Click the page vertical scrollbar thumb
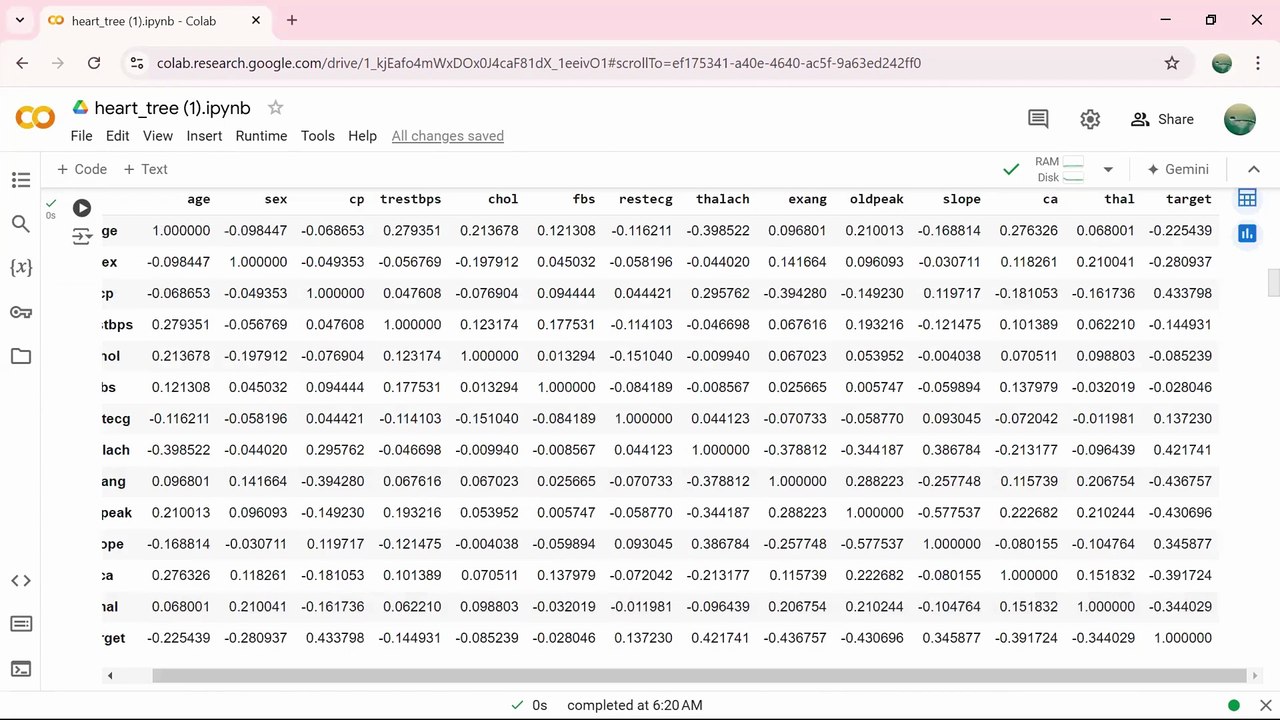 coord(1273,283)
